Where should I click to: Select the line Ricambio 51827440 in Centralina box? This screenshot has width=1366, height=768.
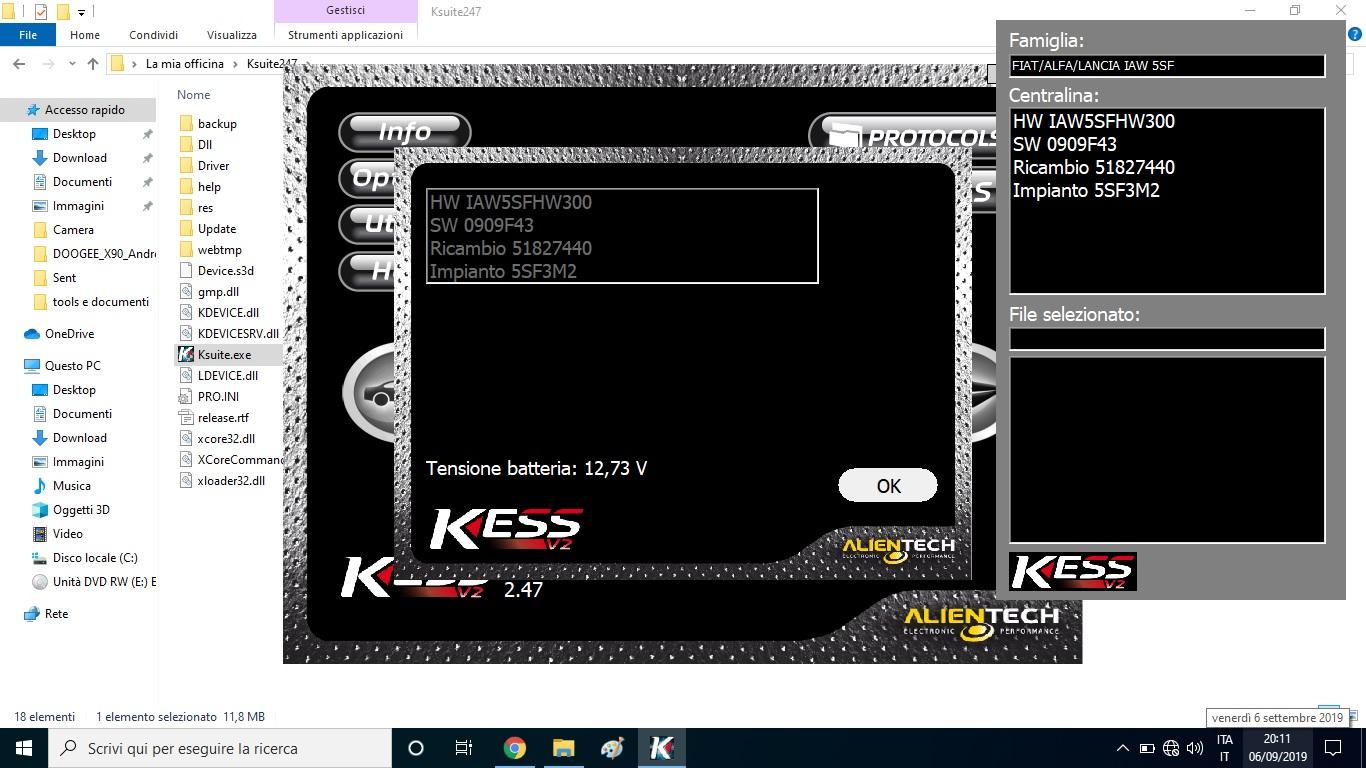point(1093,167)
